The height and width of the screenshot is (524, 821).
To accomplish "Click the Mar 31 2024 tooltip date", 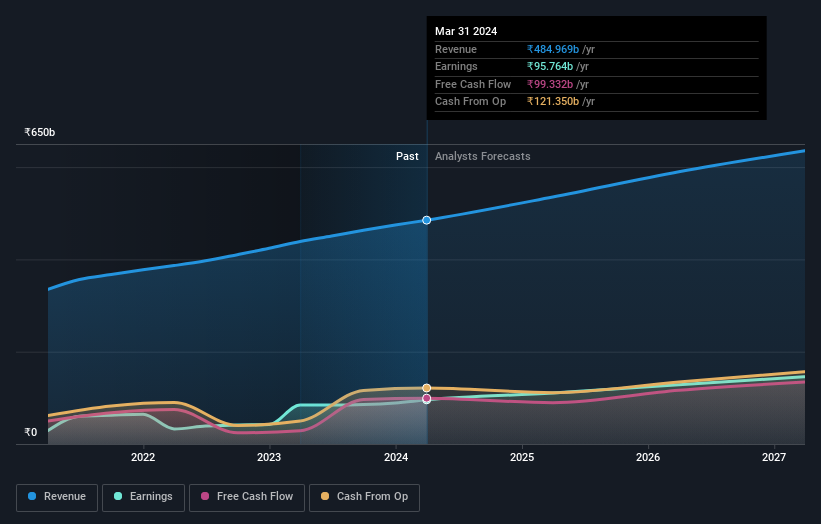I will point(466,31).
